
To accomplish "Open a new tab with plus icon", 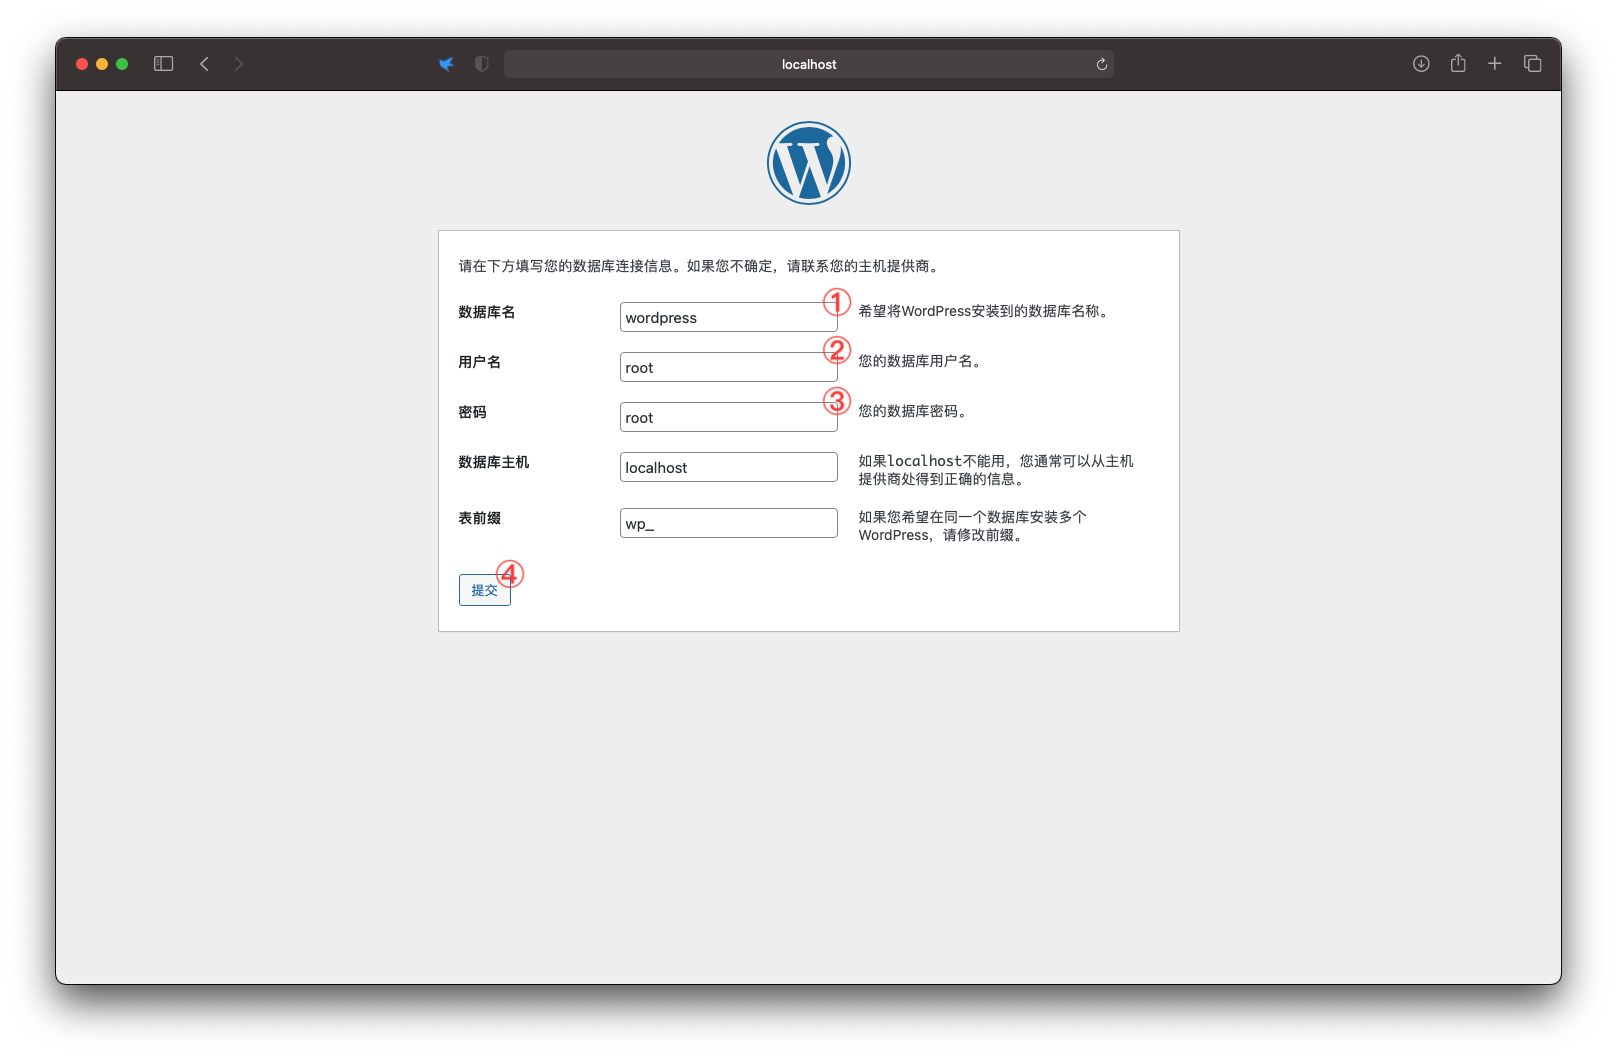I will tap(1494, 64).
